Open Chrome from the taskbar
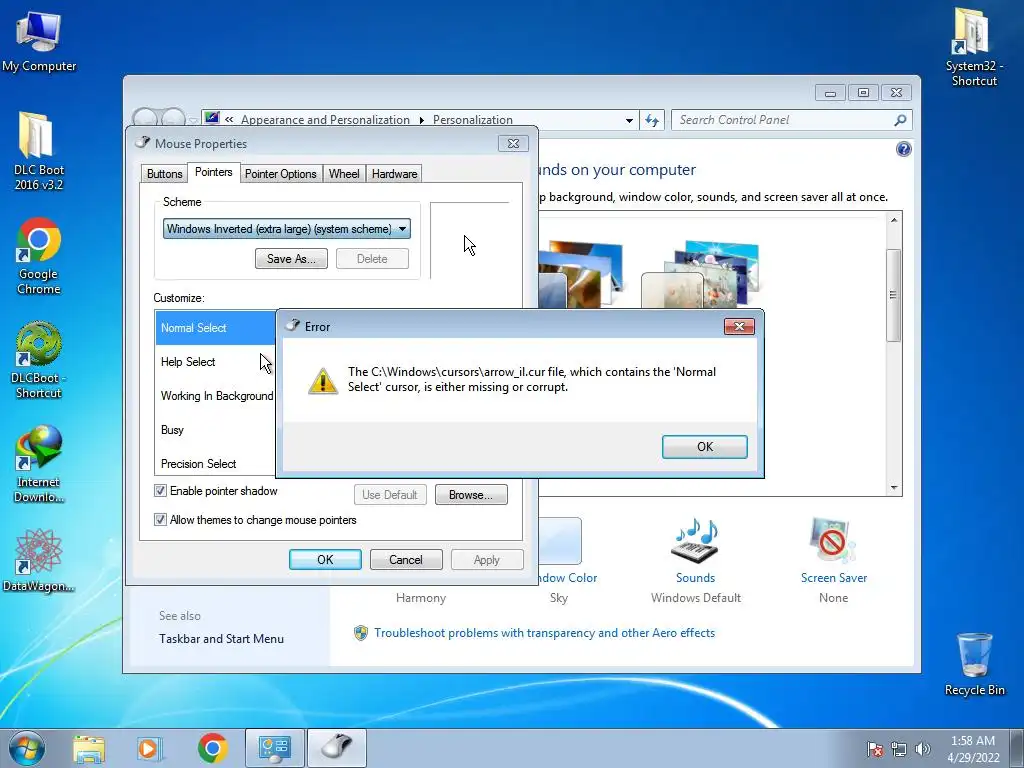 coord(212,748)
